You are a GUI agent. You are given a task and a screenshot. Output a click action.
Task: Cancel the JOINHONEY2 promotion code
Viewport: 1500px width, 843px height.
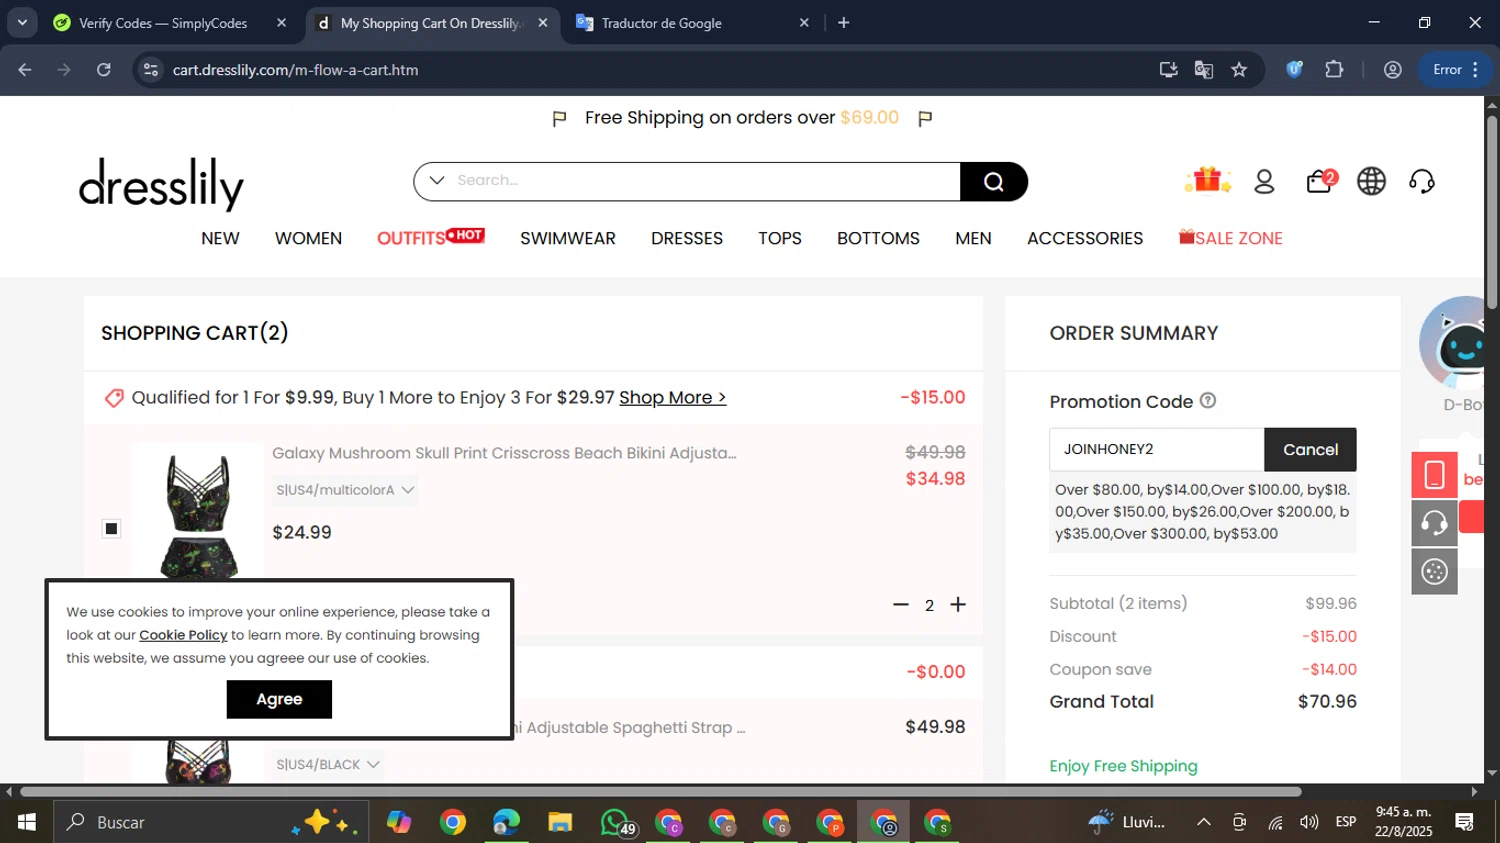point(1310,449)
